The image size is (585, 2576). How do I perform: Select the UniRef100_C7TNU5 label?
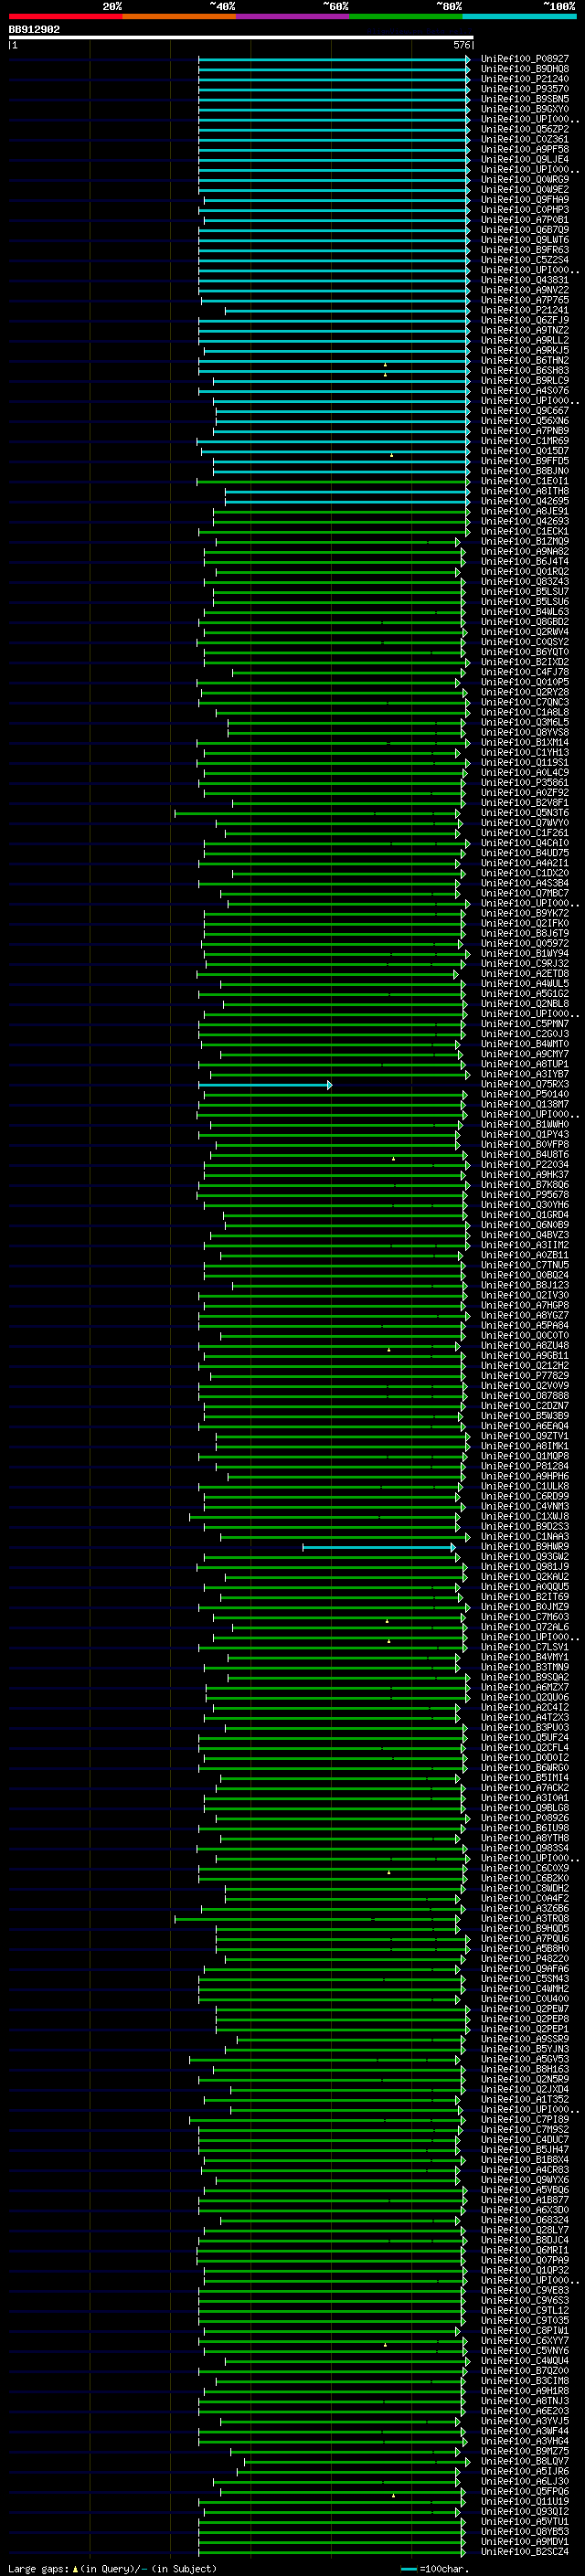pos(524,1265)
